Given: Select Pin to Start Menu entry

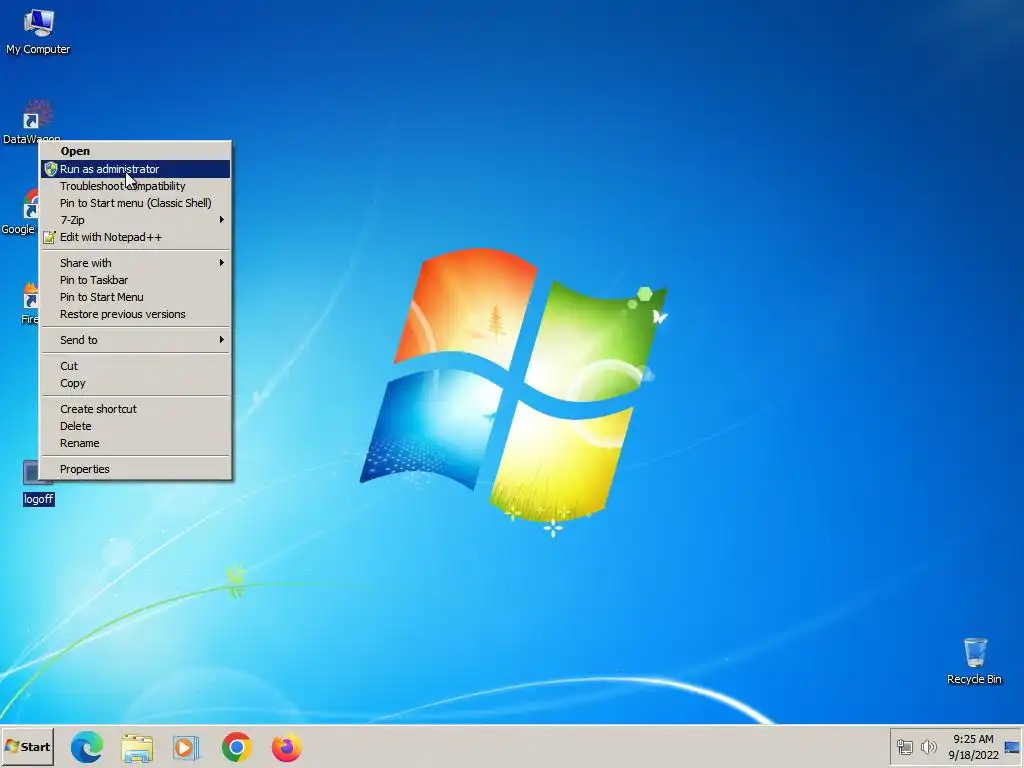Looking at the screenshot, I should (136, 296).
